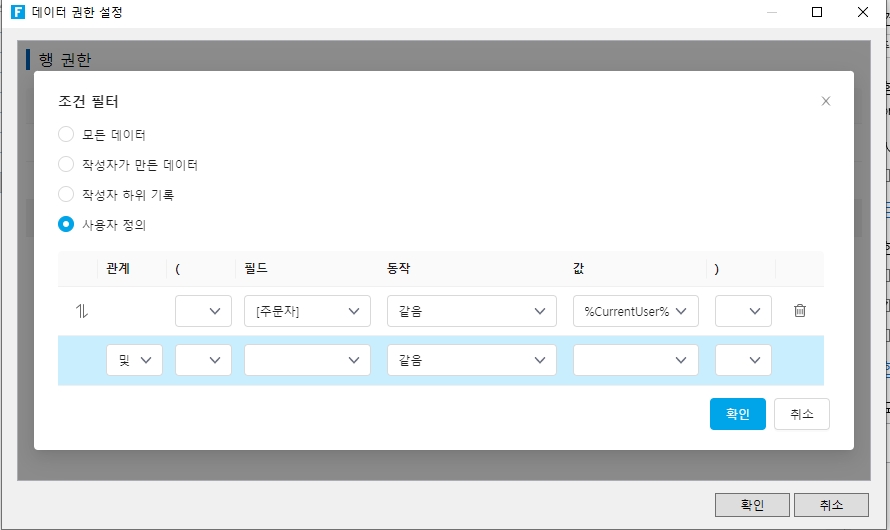This screenshot has width=890, height=530.
Task: Open first row 같음 operation dropdown
Action: 471,311
